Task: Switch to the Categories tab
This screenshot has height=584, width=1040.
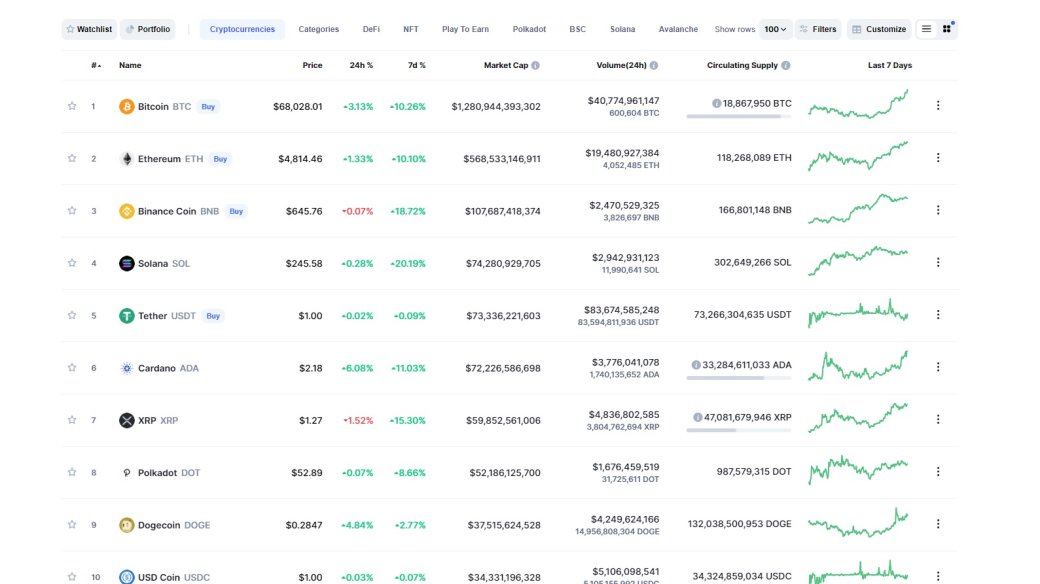Action: click(x=318, y=29)
